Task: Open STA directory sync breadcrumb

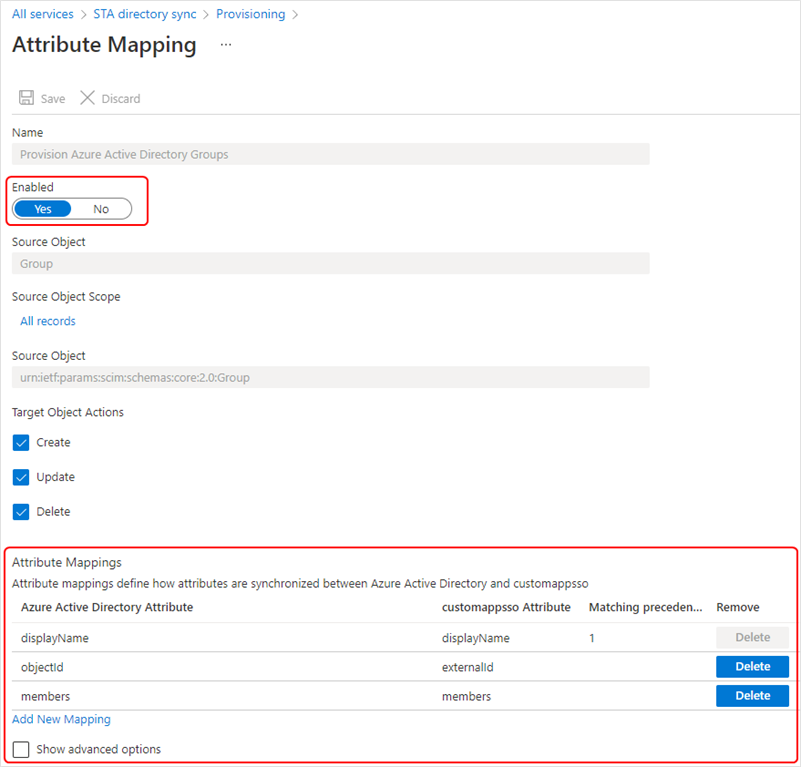Action: 145,14
